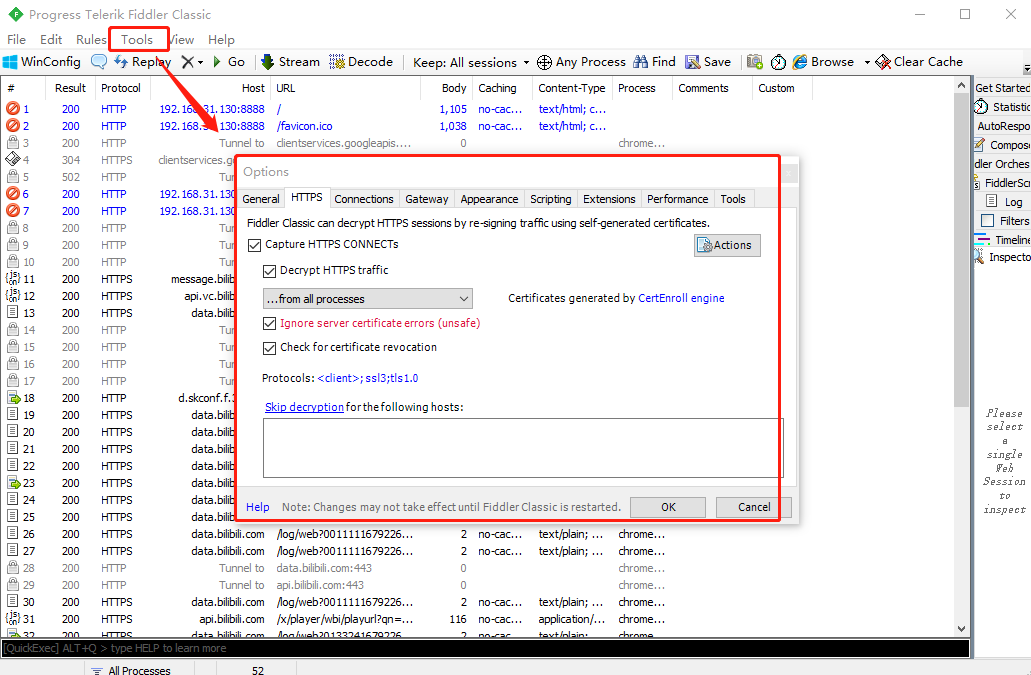Click the Any Process target icon
This screenshot has width=1031, height=675.
pyautogui.click(x=544, y=62)
